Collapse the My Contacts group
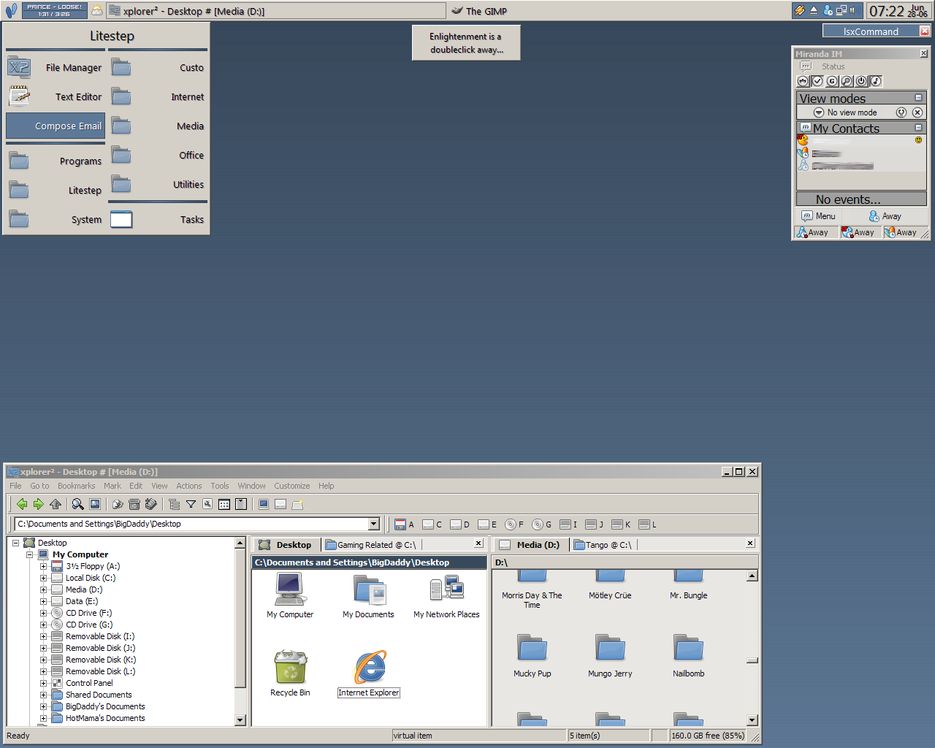935x748 pixels. coord(918,127)
